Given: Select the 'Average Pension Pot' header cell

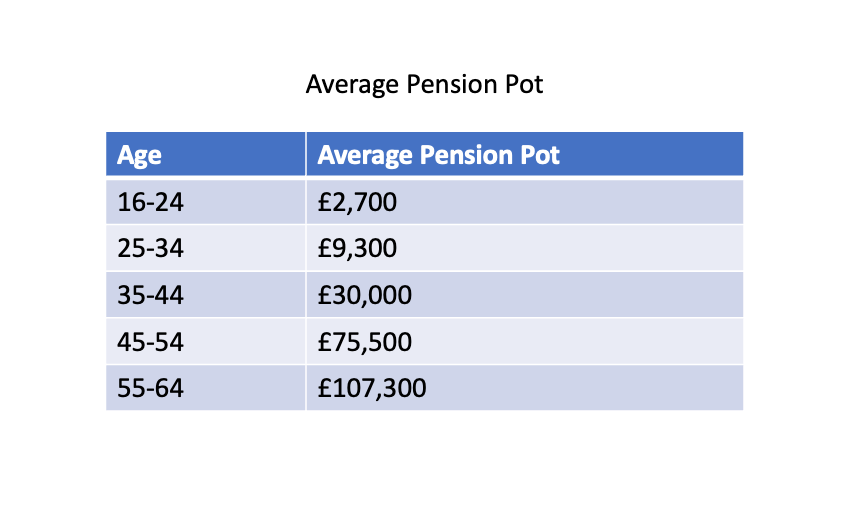Looking at the screenshot, I should pyautogui.click(x=525, y=154).
